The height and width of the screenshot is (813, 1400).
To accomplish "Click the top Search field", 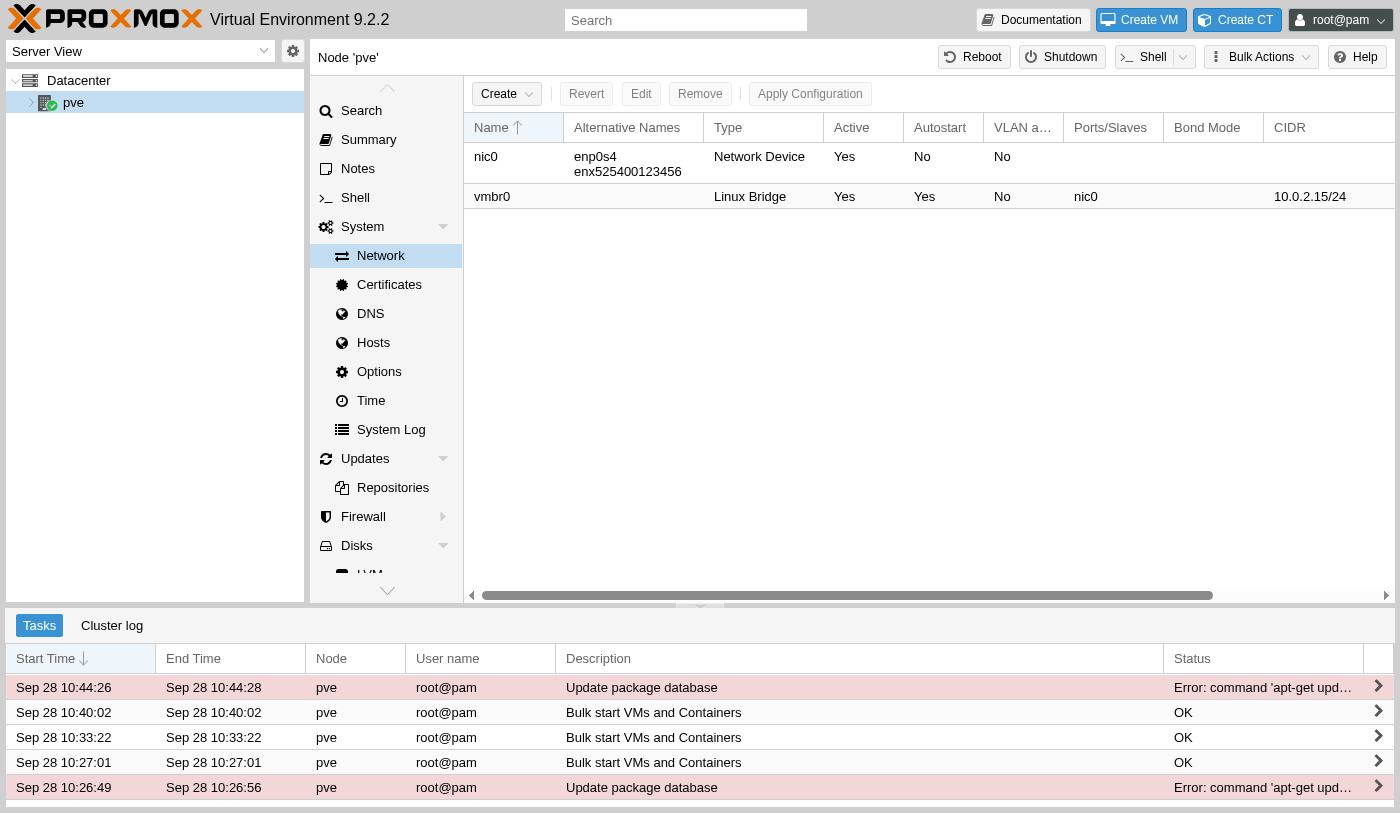I will click(x=685, y=20).
